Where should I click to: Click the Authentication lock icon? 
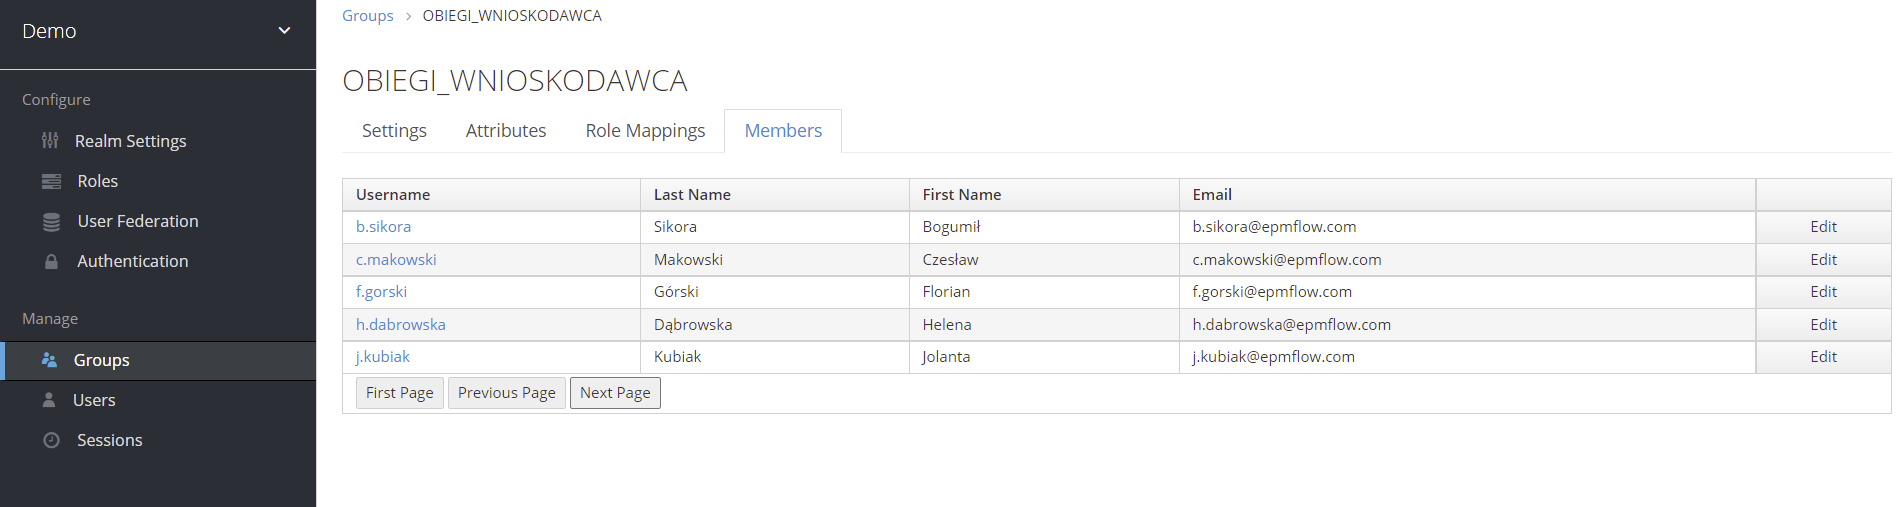[51, 262]
